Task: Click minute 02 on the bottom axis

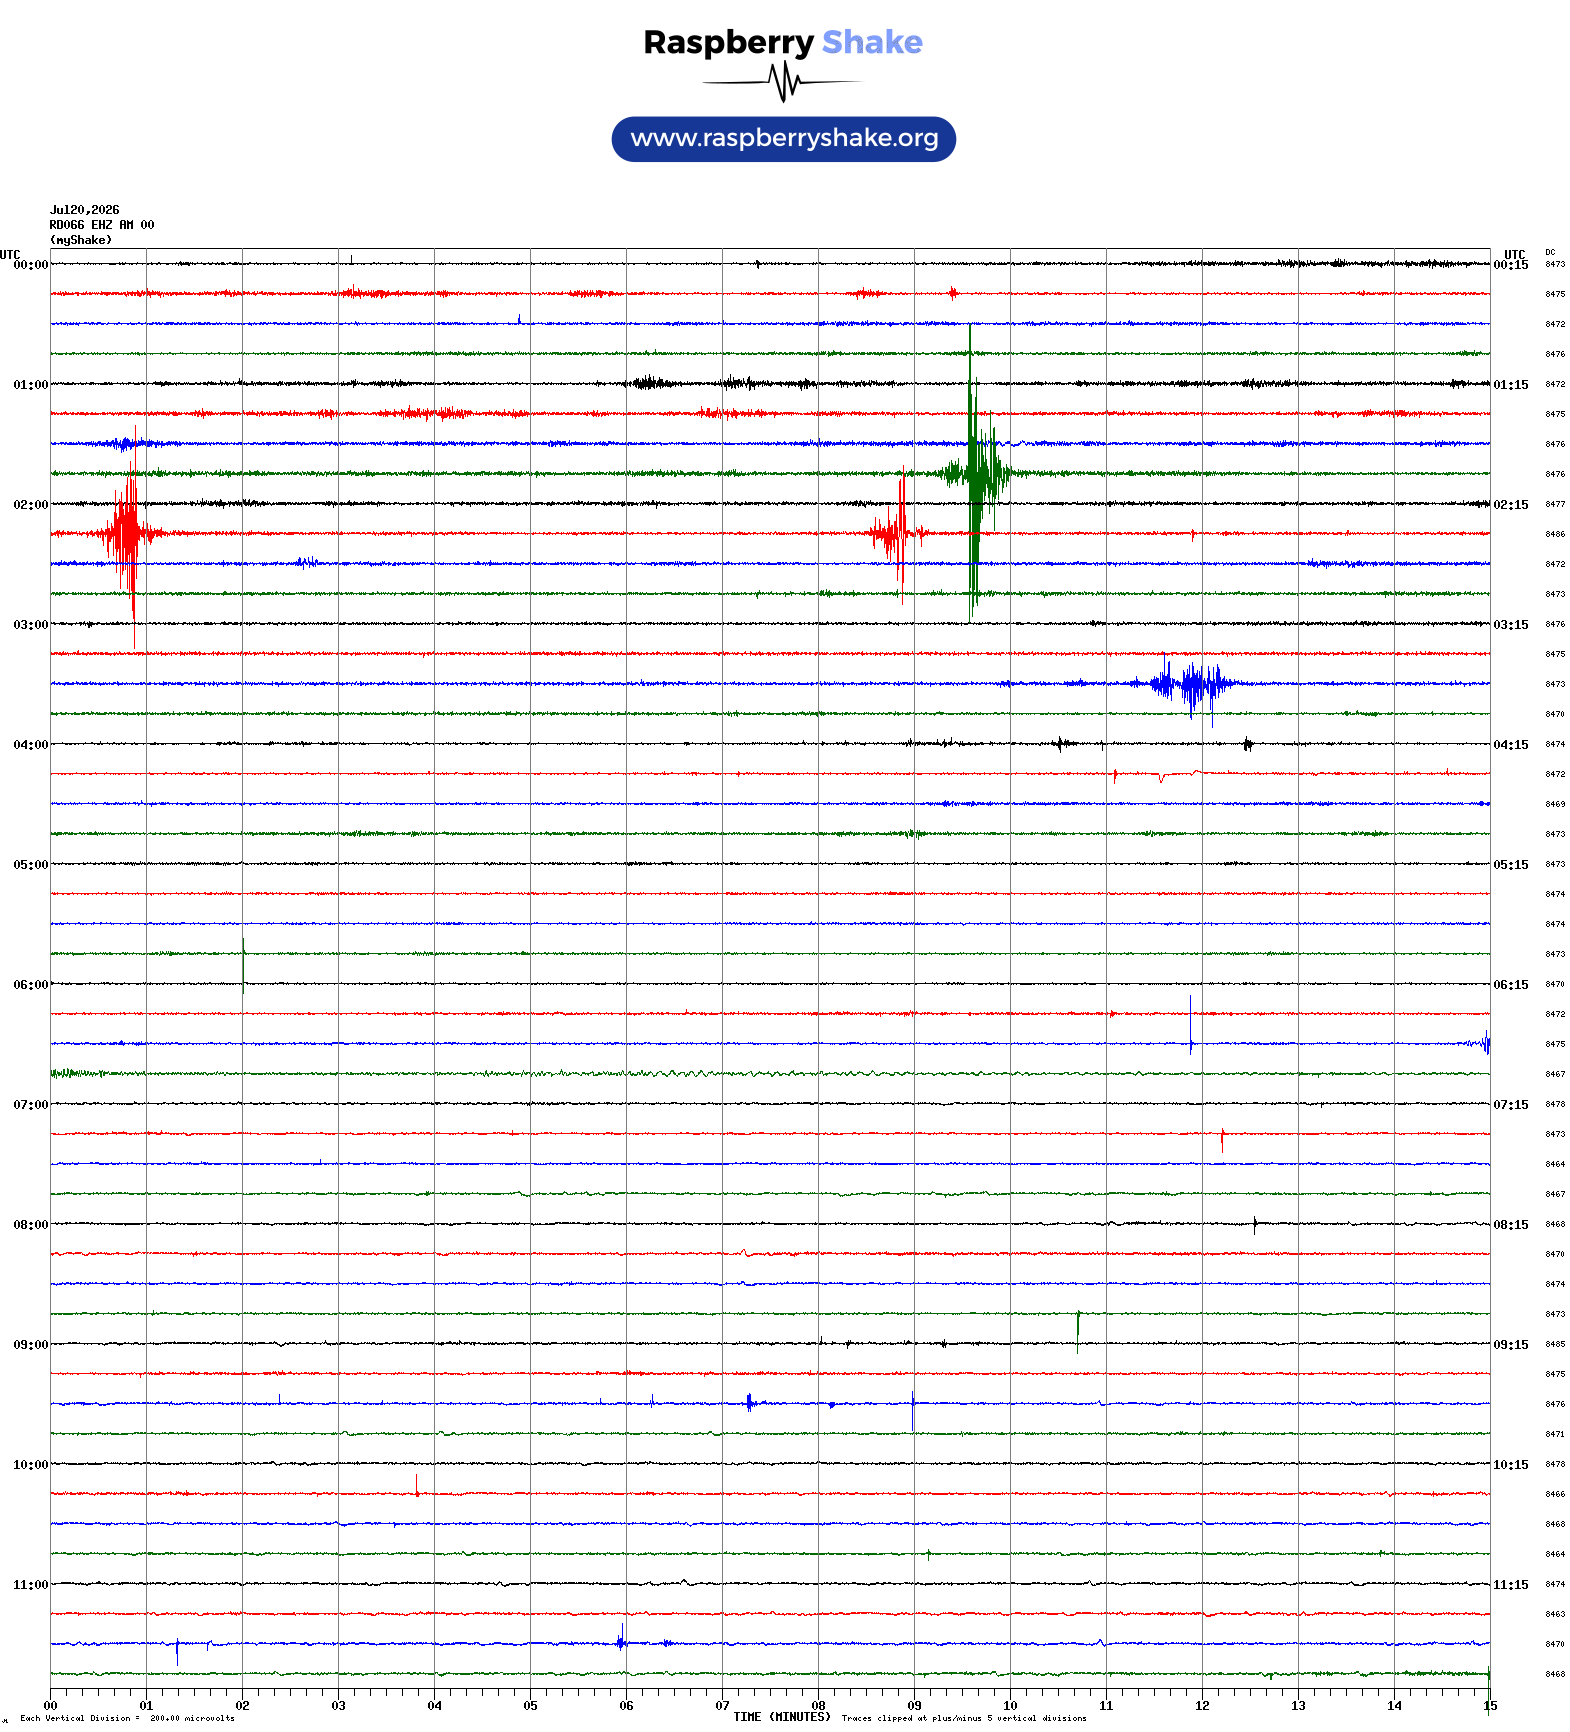Action: 242,1706
